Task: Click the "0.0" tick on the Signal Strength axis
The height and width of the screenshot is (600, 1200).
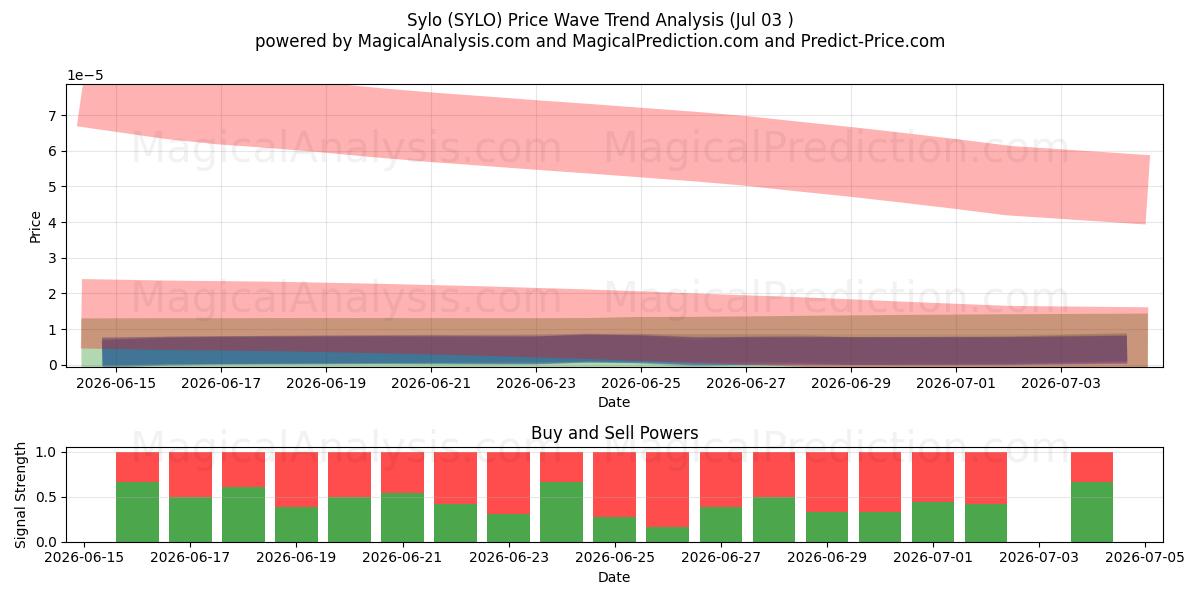Action: tap(49, 542)
